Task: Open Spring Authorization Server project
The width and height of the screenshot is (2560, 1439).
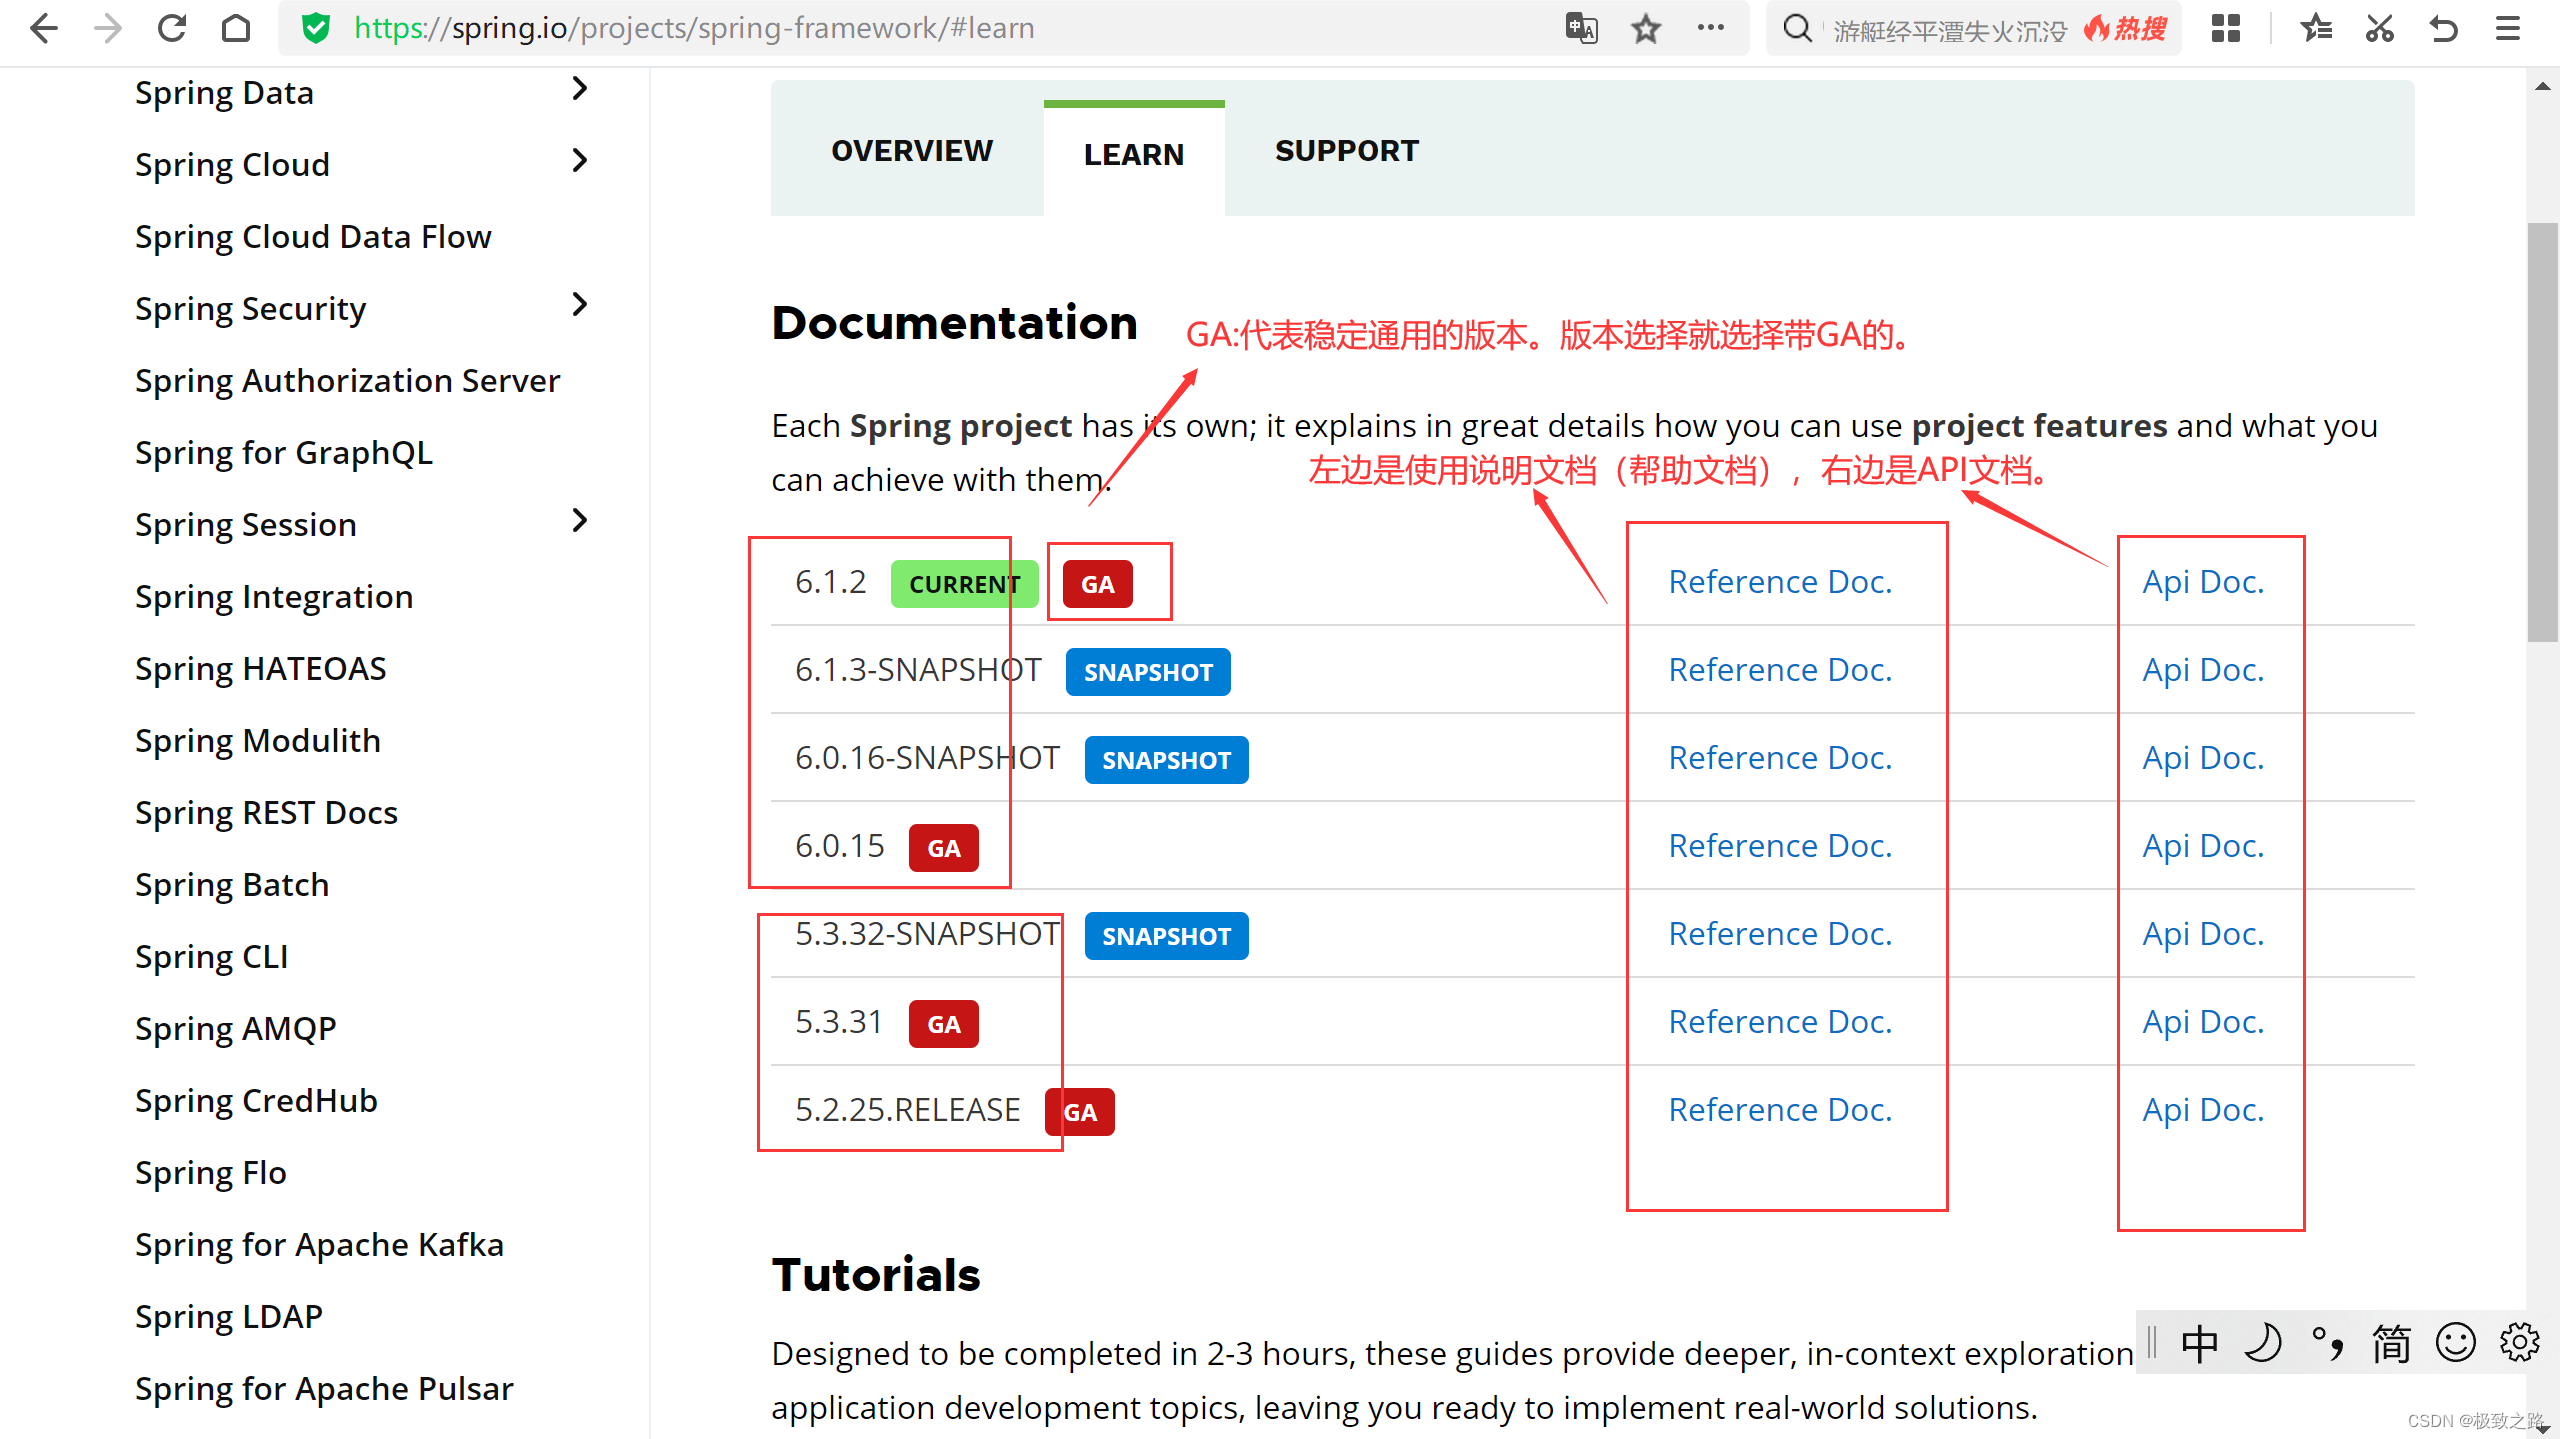Action: pyautogui.click(x=347, y=381)
